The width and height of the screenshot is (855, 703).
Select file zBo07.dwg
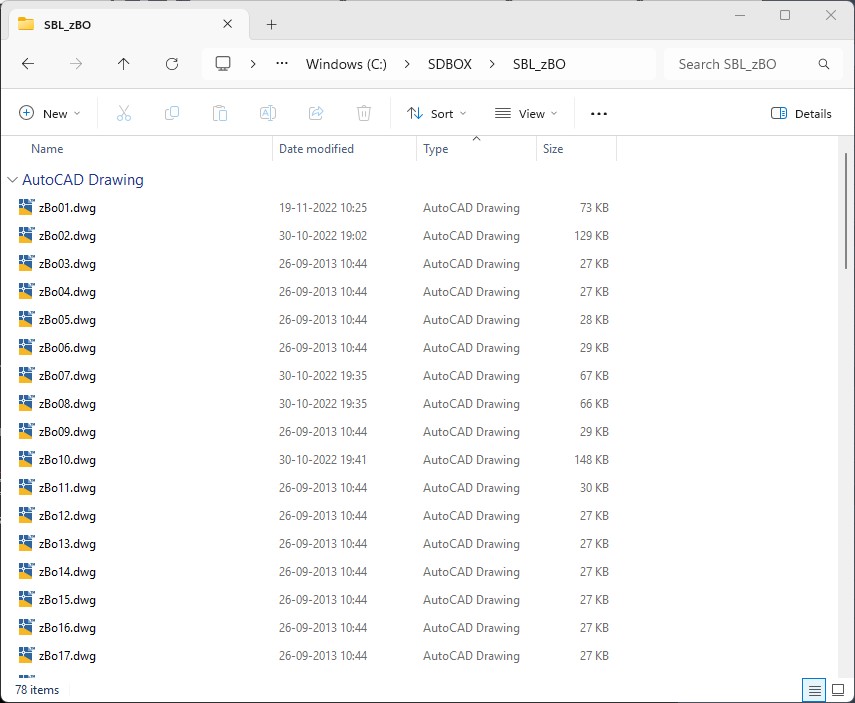pos(67,375)
